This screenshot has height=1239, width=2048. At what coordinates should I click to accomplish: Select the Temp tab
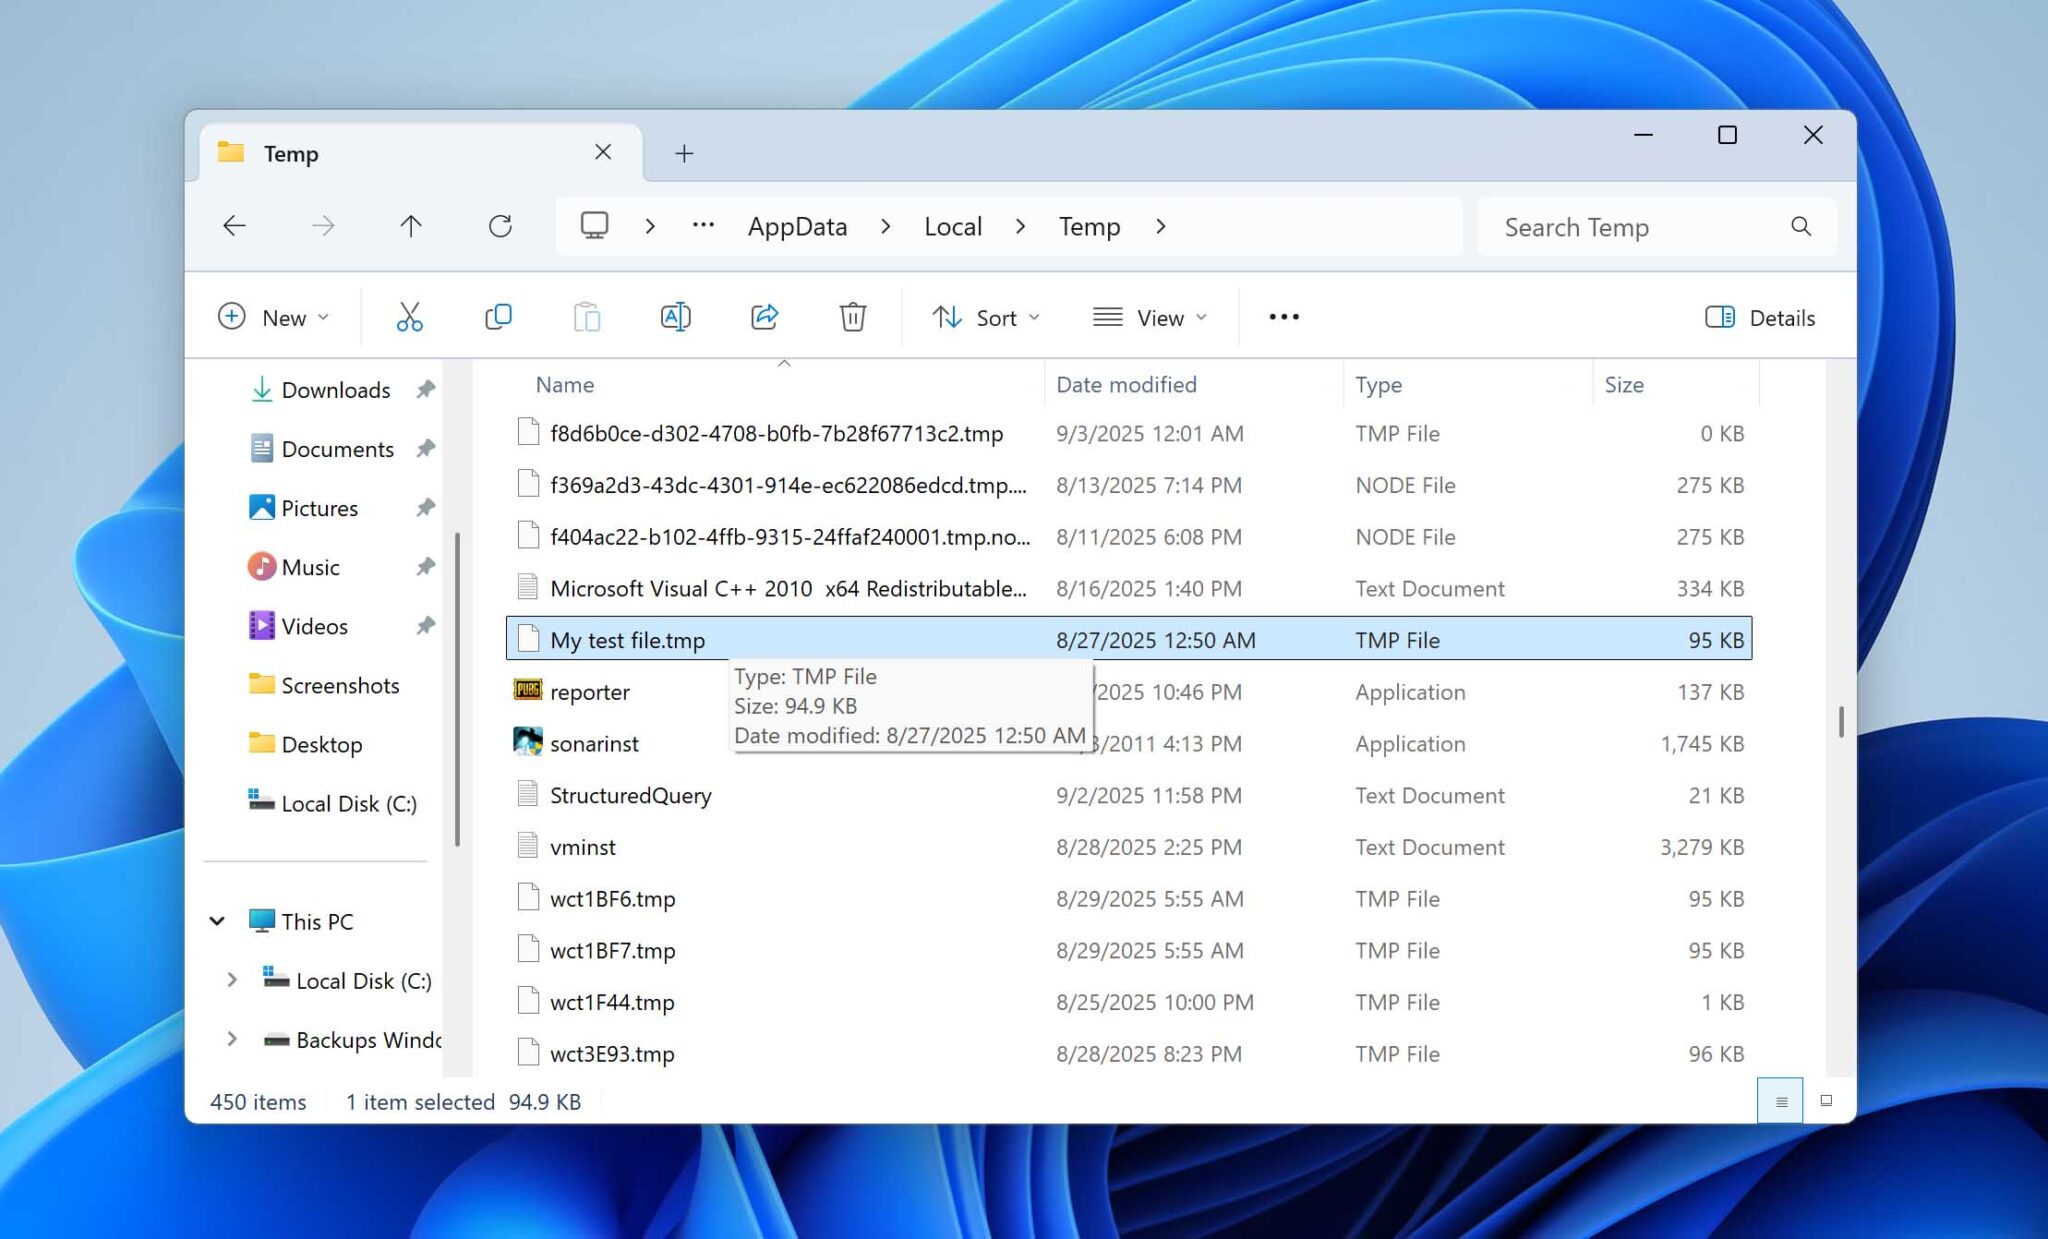point(291,153)
